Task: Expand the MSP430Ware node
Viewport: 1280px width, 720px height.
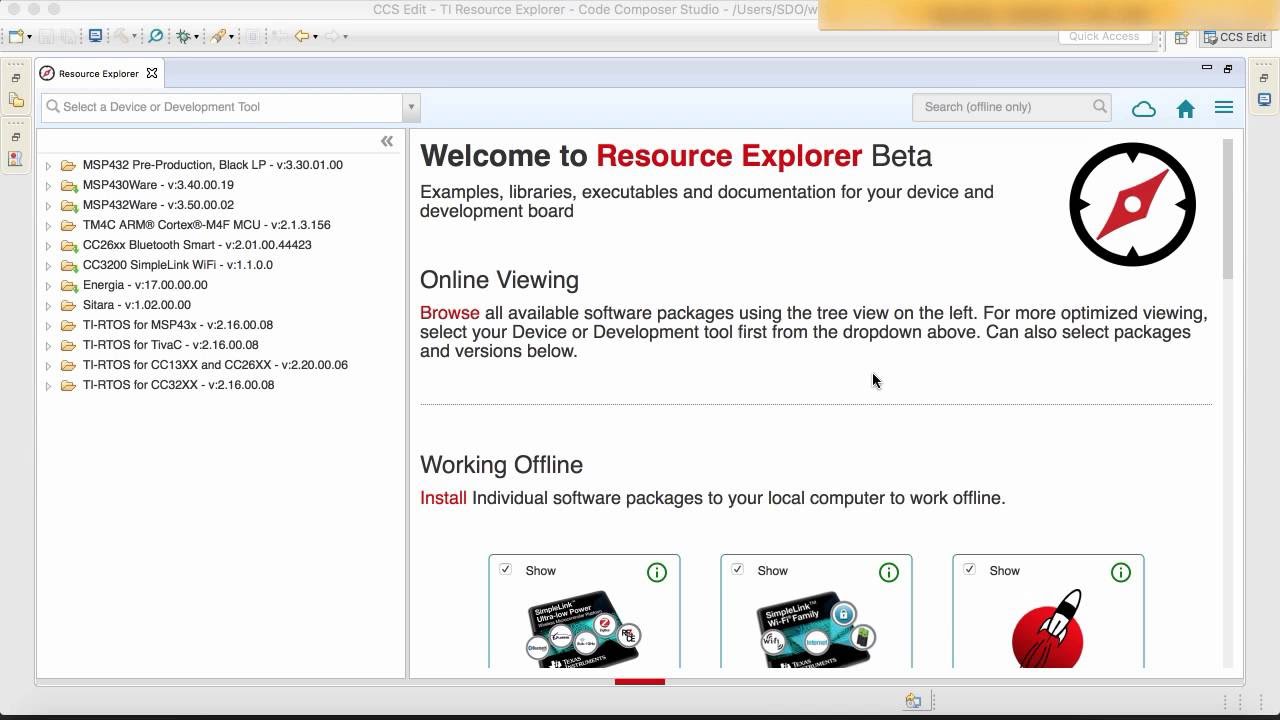Action: [x=48, y=186]
